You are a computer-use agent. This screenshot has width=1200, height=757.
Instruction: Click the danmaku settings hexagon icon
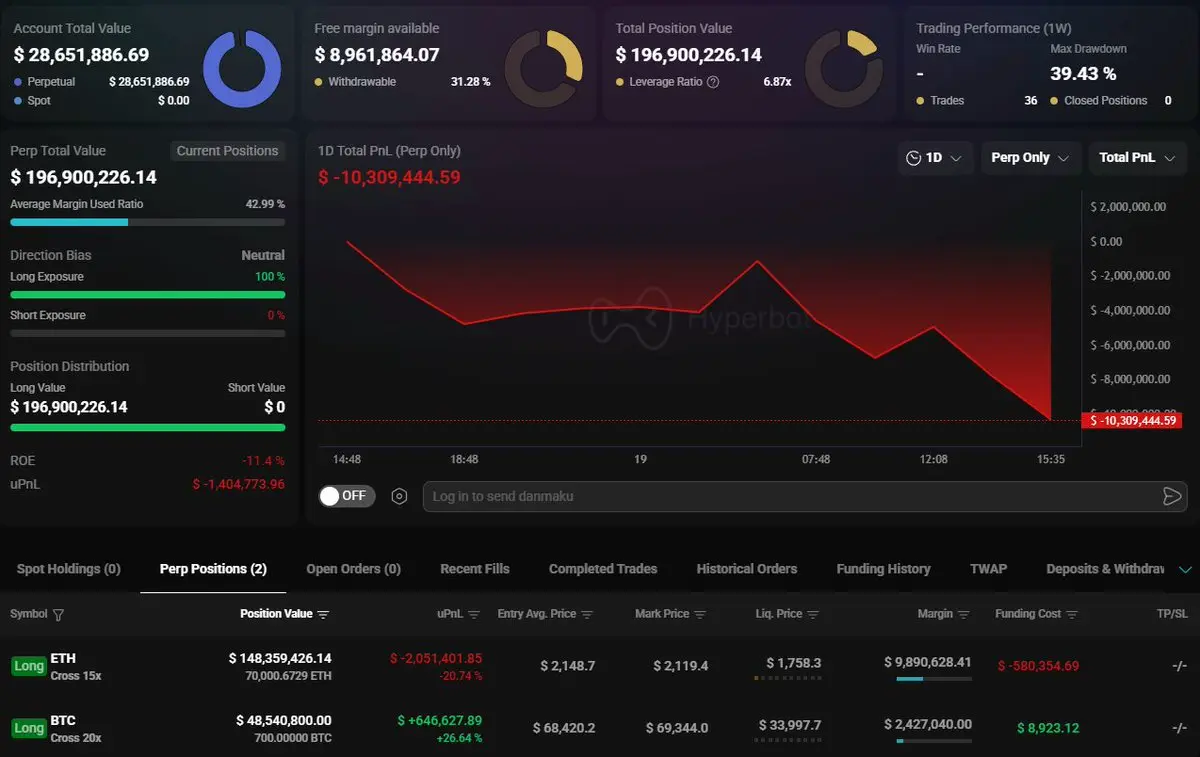[x=399, y=496]
